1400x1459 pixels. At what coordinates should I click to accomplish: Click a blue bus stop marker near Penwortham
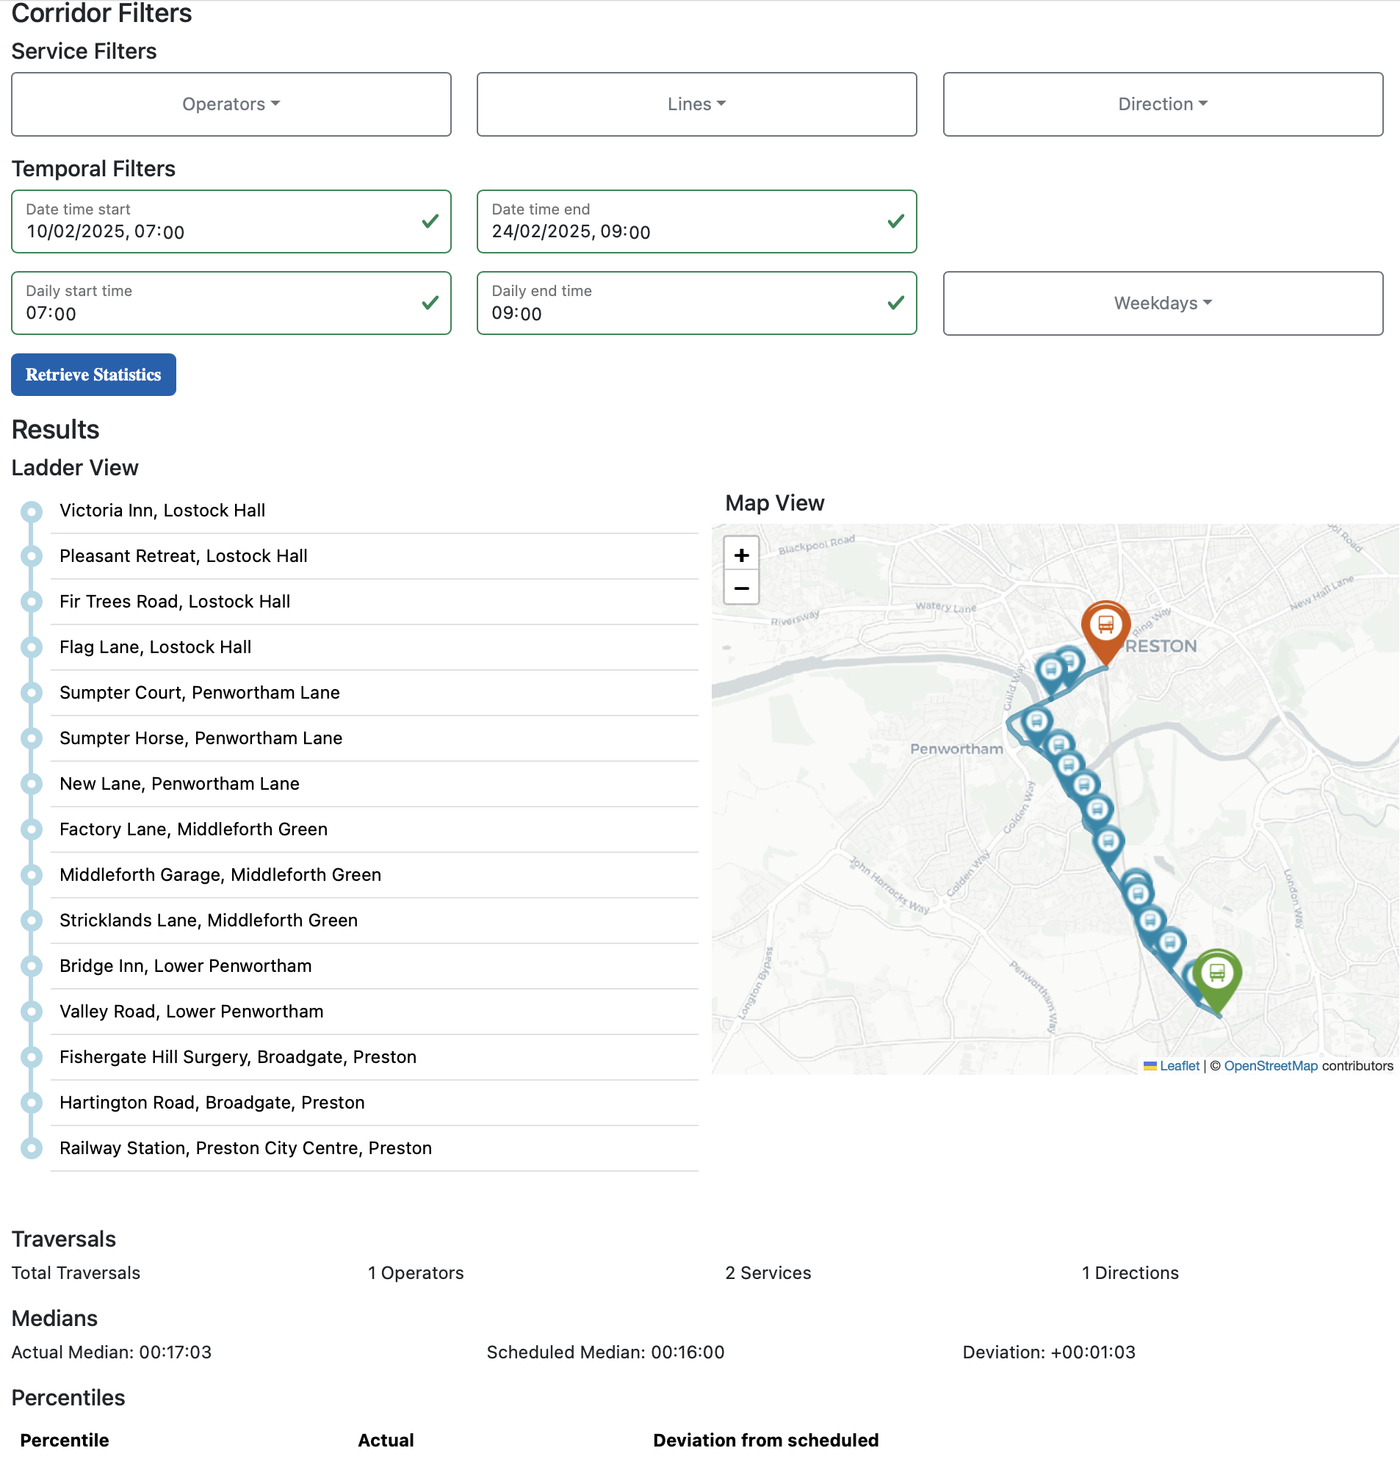tap(1037, 722)
